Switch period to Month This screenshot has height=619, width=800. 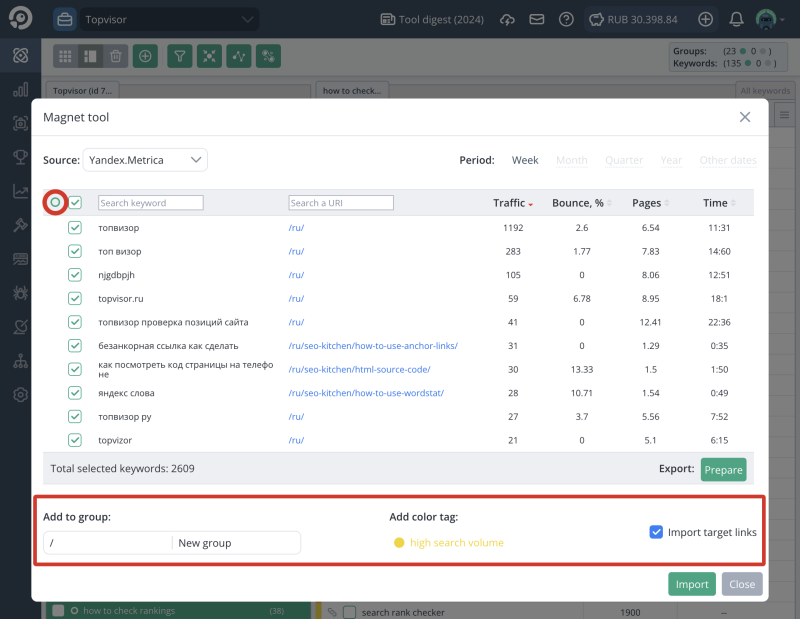click(571, 159)
